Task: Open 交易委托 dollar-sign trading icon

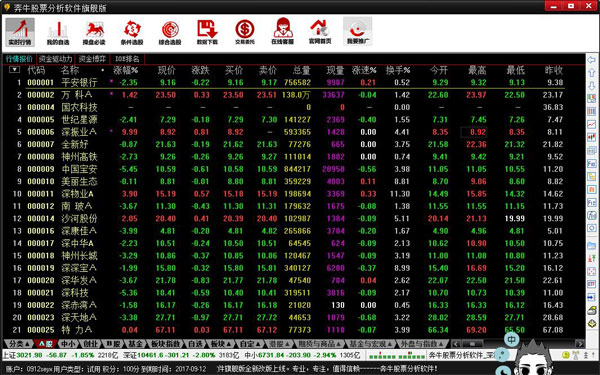Action: pos(245,32)
